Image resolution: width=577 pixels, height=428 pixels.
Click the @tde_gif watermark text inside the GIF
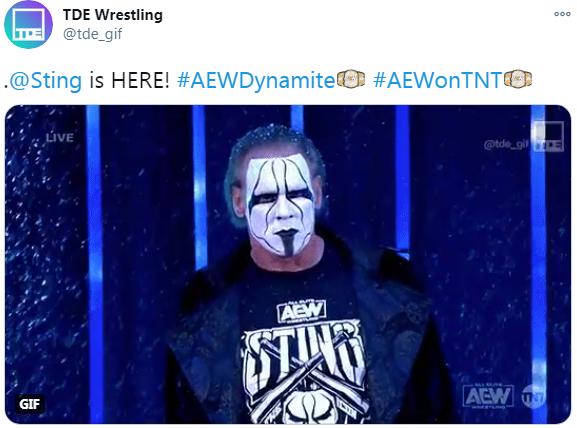pyautogui.click(x=506, y=145)
